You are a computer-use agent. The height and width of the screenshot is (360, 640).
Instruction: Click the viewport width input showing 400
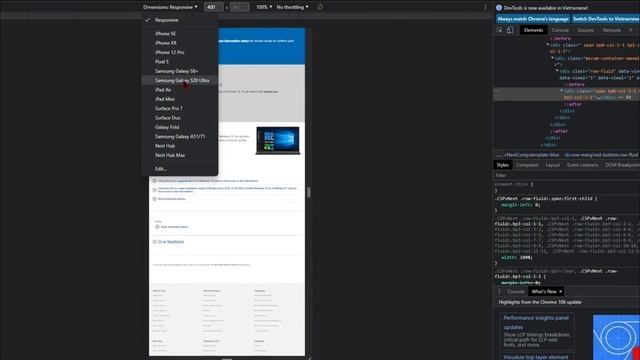(x=213, y=7)
